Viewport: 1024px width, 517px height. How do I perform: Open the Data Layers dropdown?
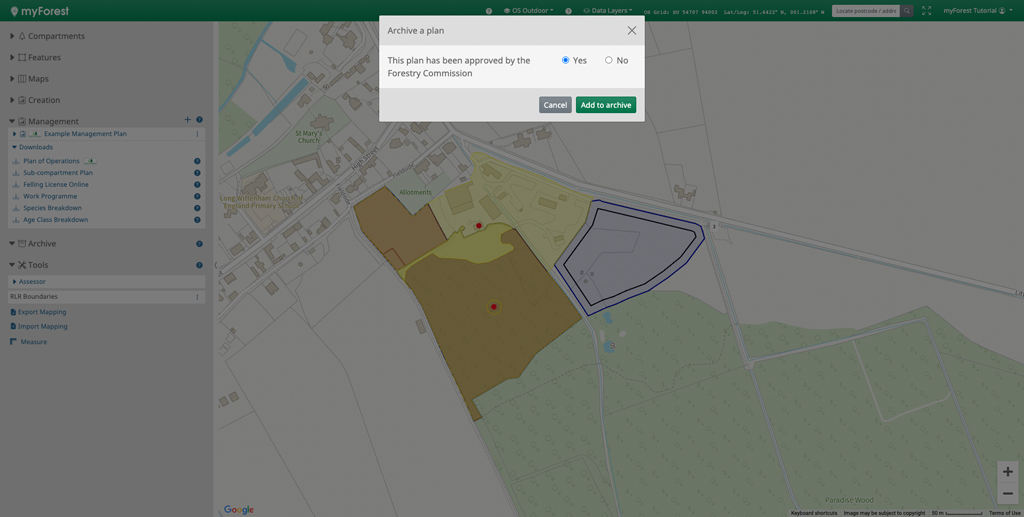[x=609, y=11]
